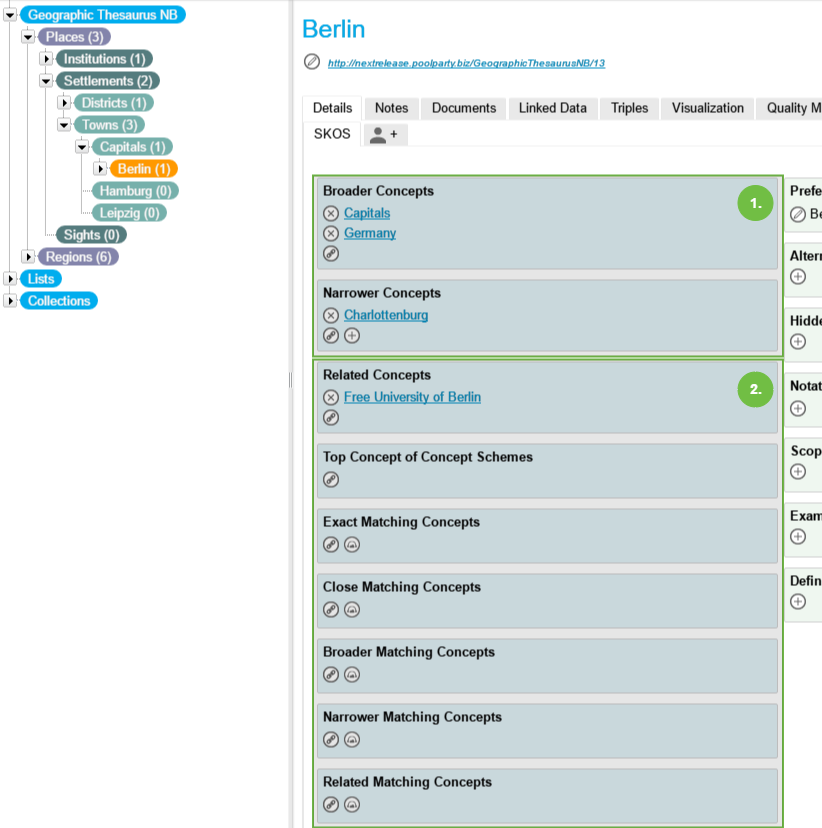This screenshot has height=828, width=822.
Task: Click link icon under Related Concepts
Action: [331, 417]
